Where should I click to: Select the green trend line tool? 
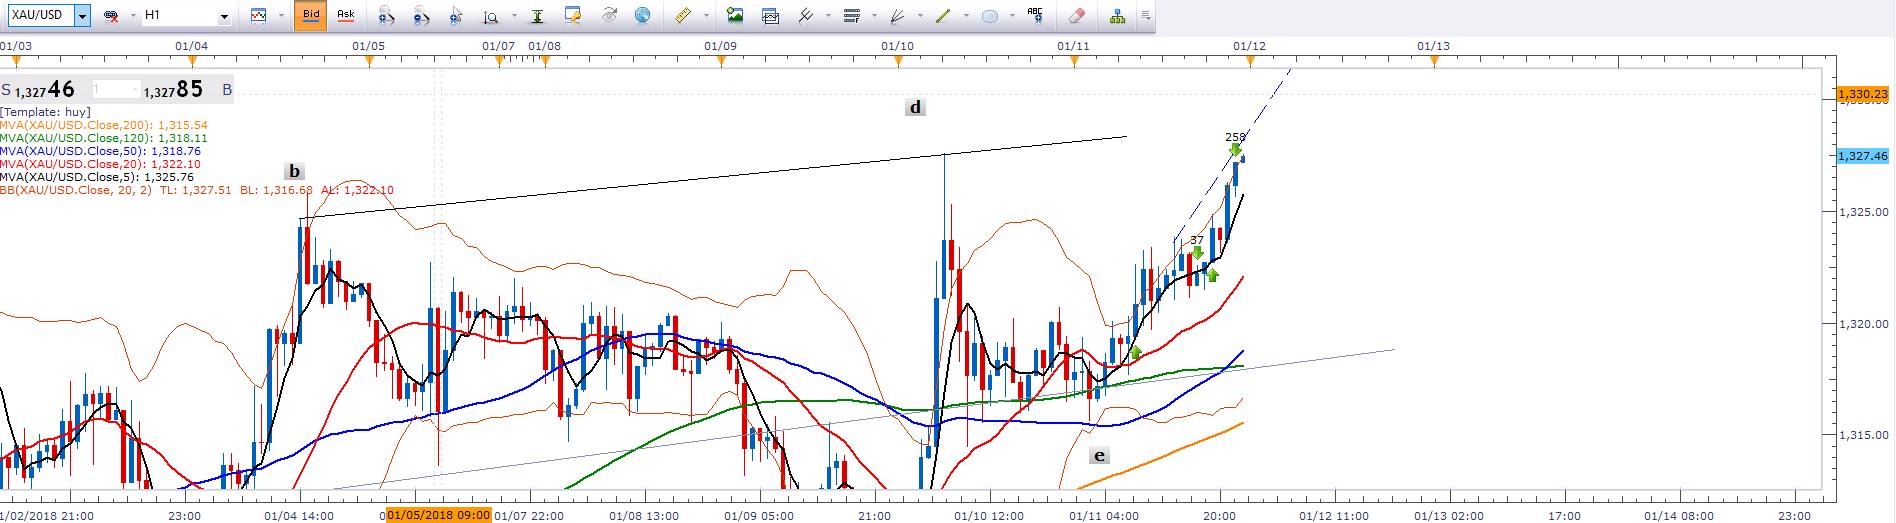click(942, 16)
